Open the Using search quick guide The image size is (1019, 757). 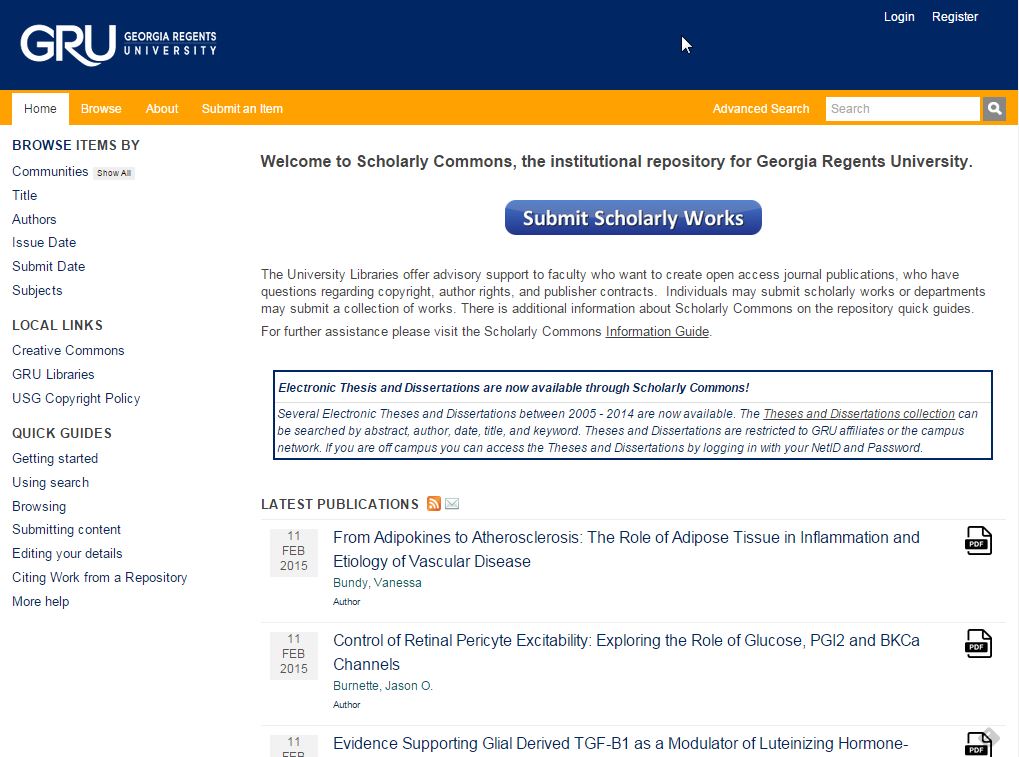click(x=51, y=482)
